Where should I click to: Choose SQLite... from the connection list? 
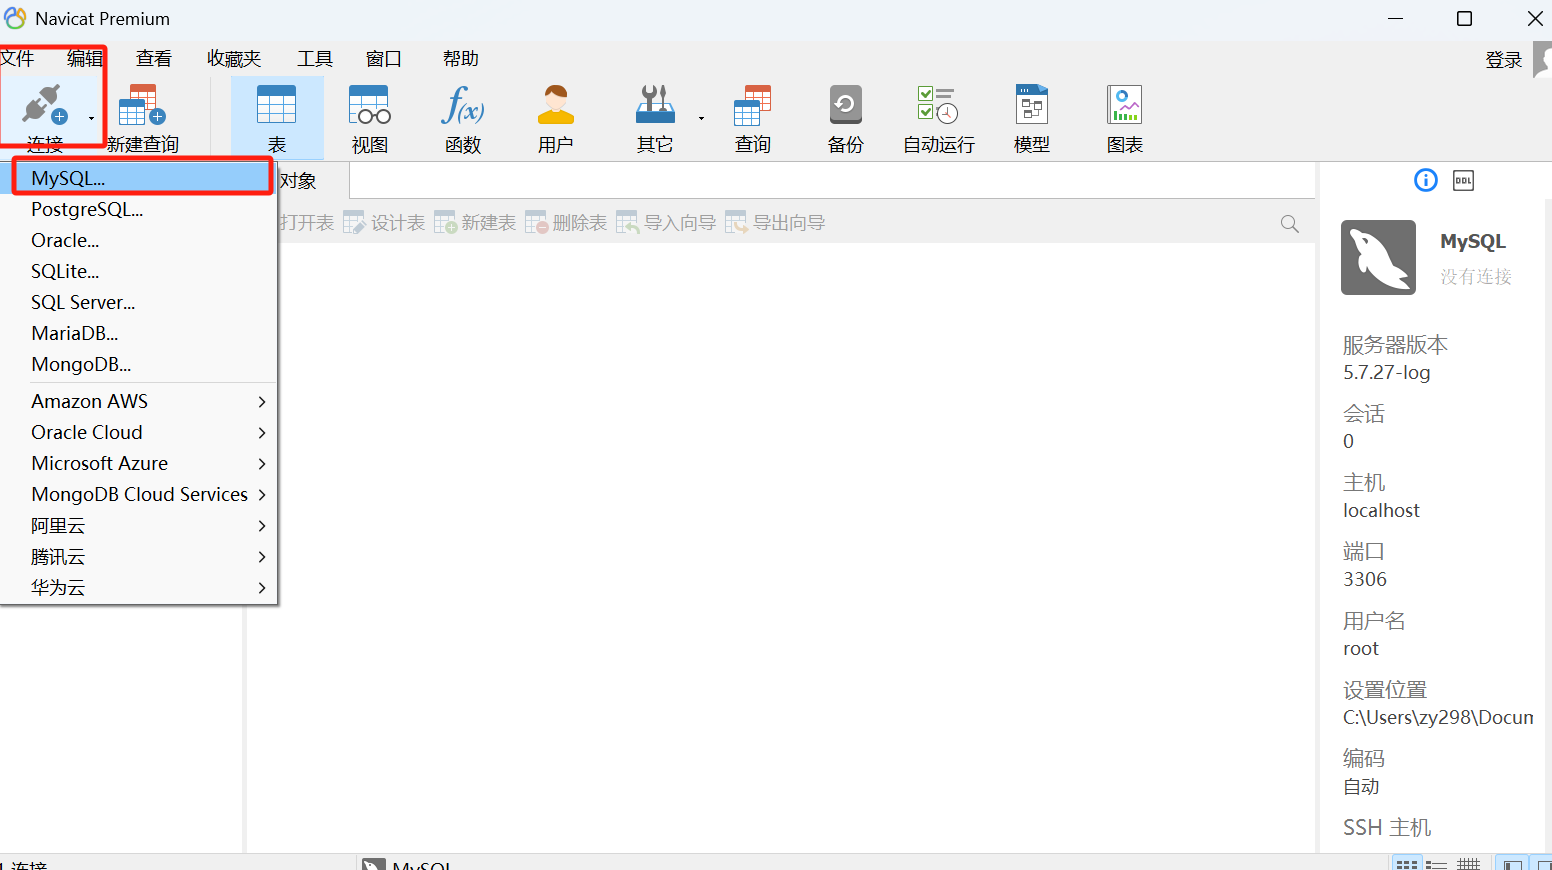(139, 272)
